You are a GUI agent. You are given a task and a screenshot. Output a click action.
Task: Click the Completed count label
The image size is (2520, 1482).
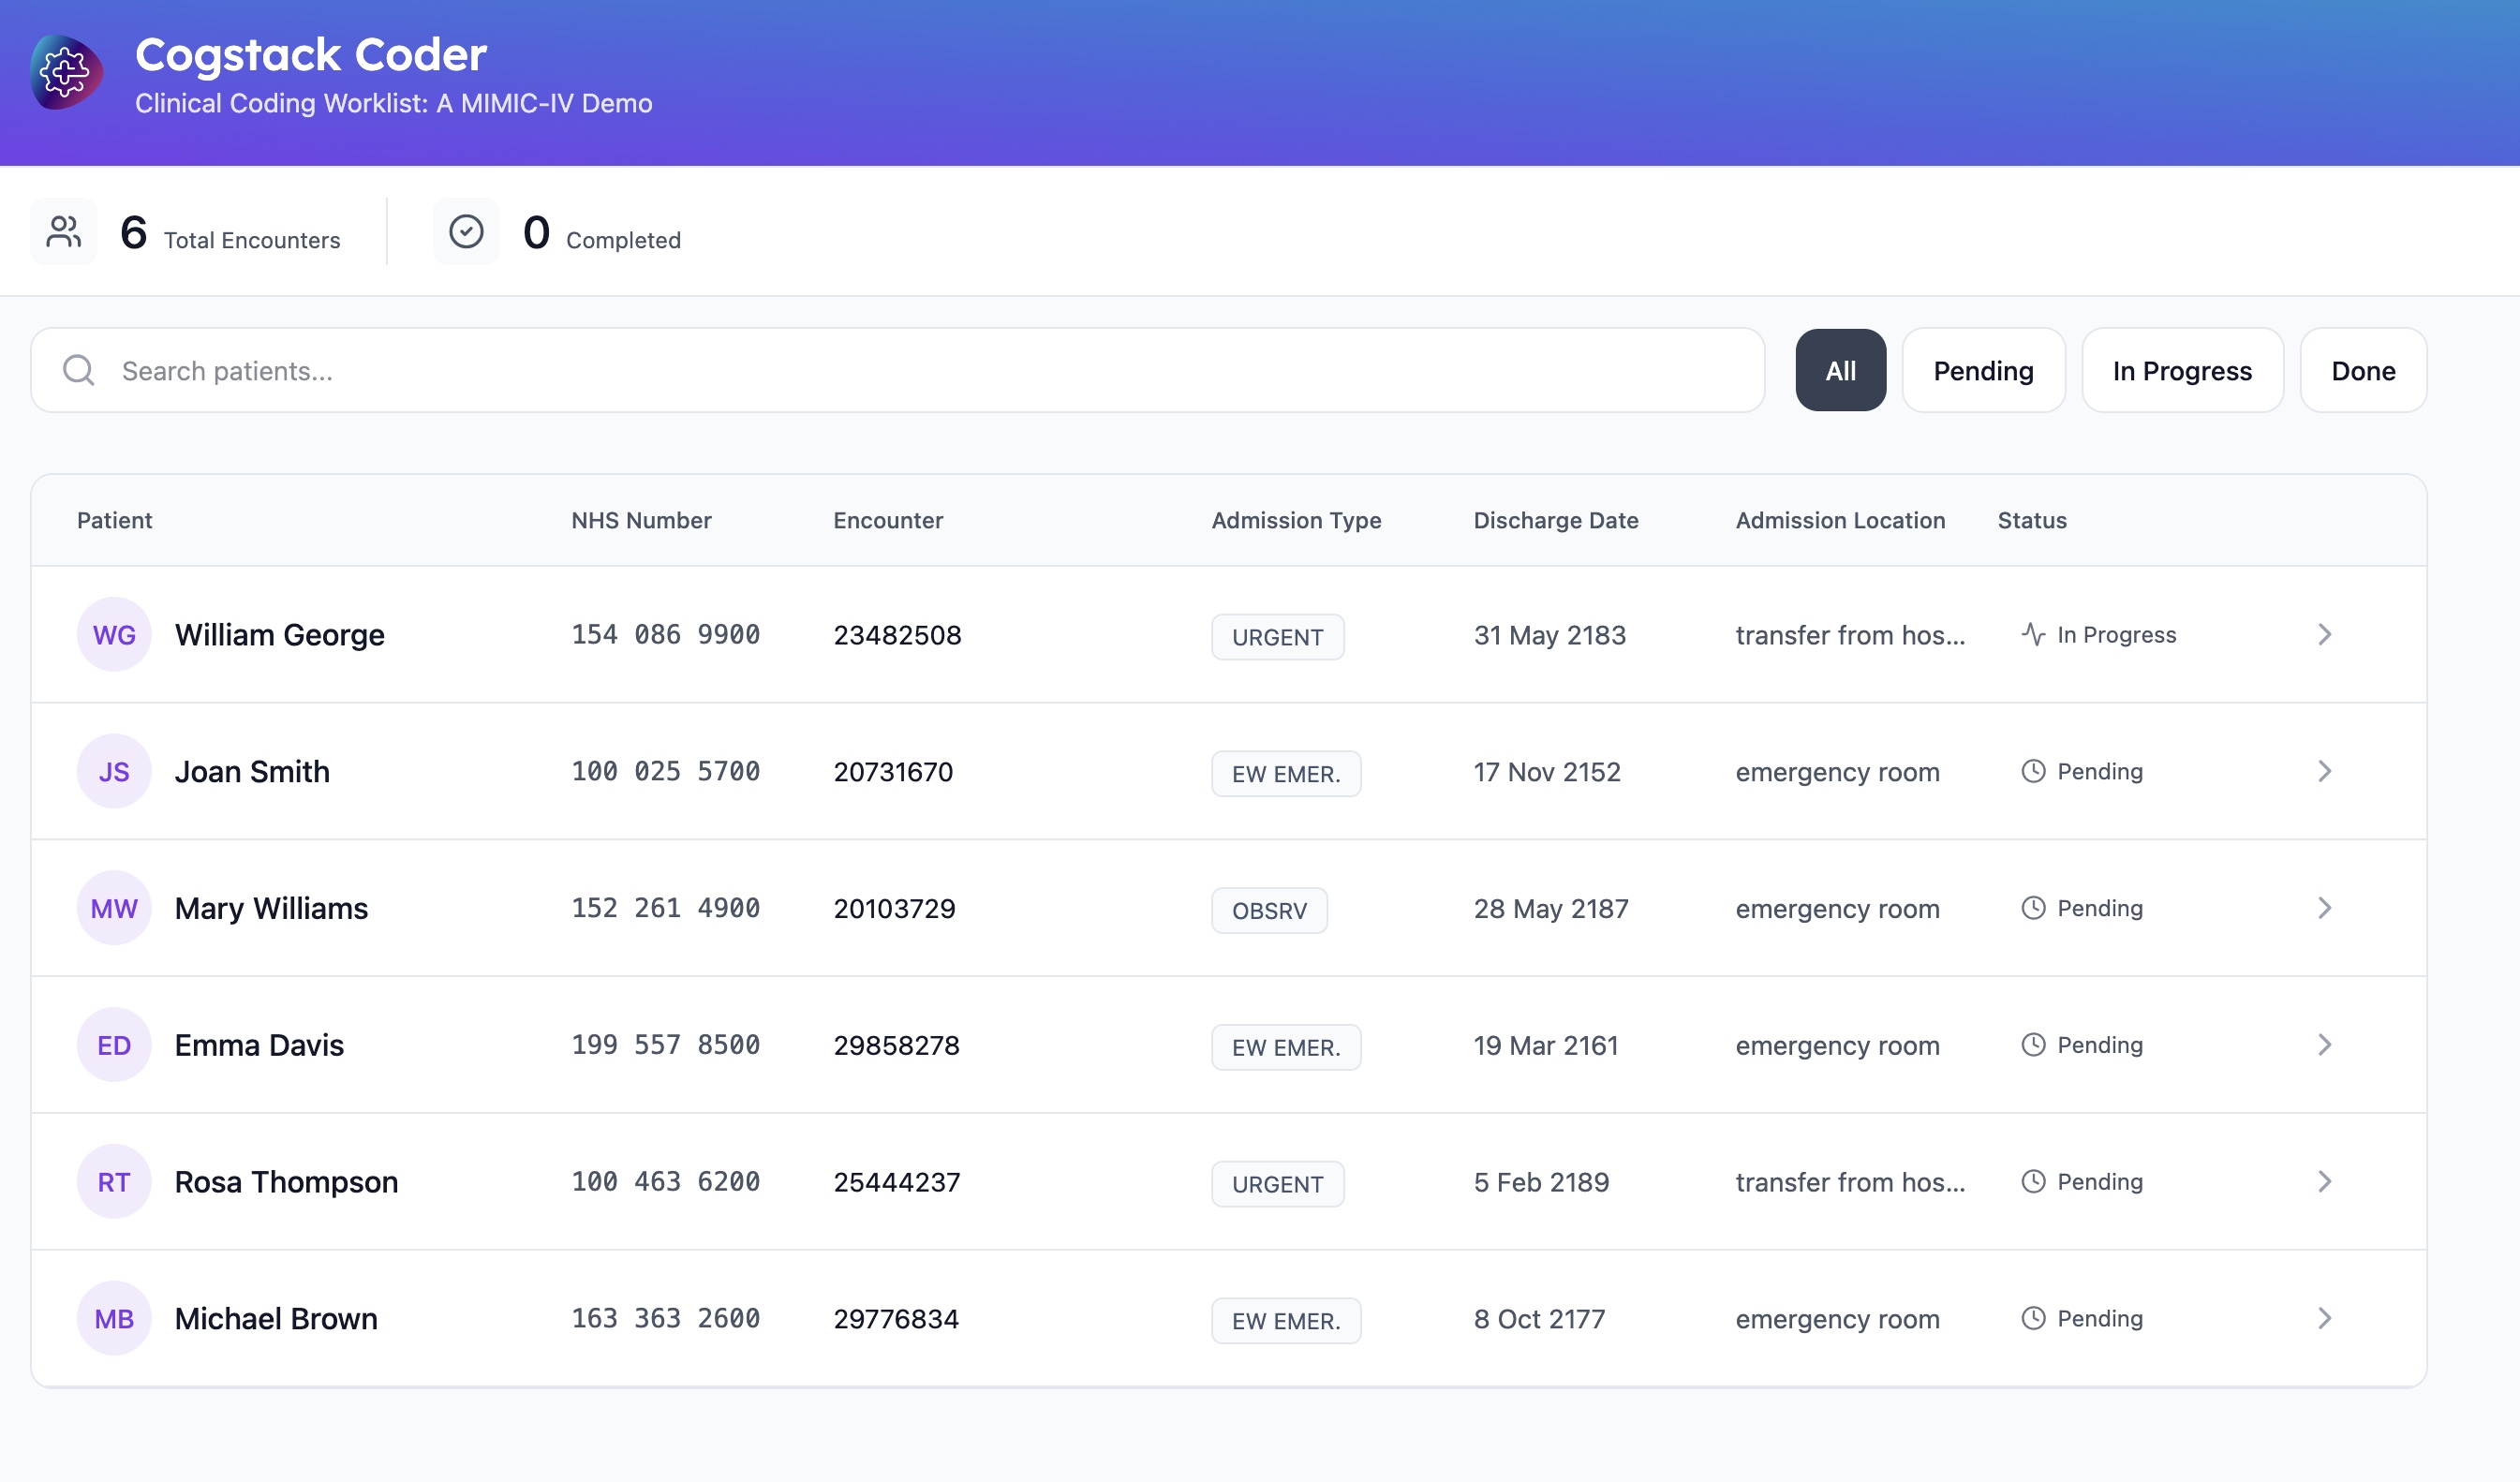[623, 240]
